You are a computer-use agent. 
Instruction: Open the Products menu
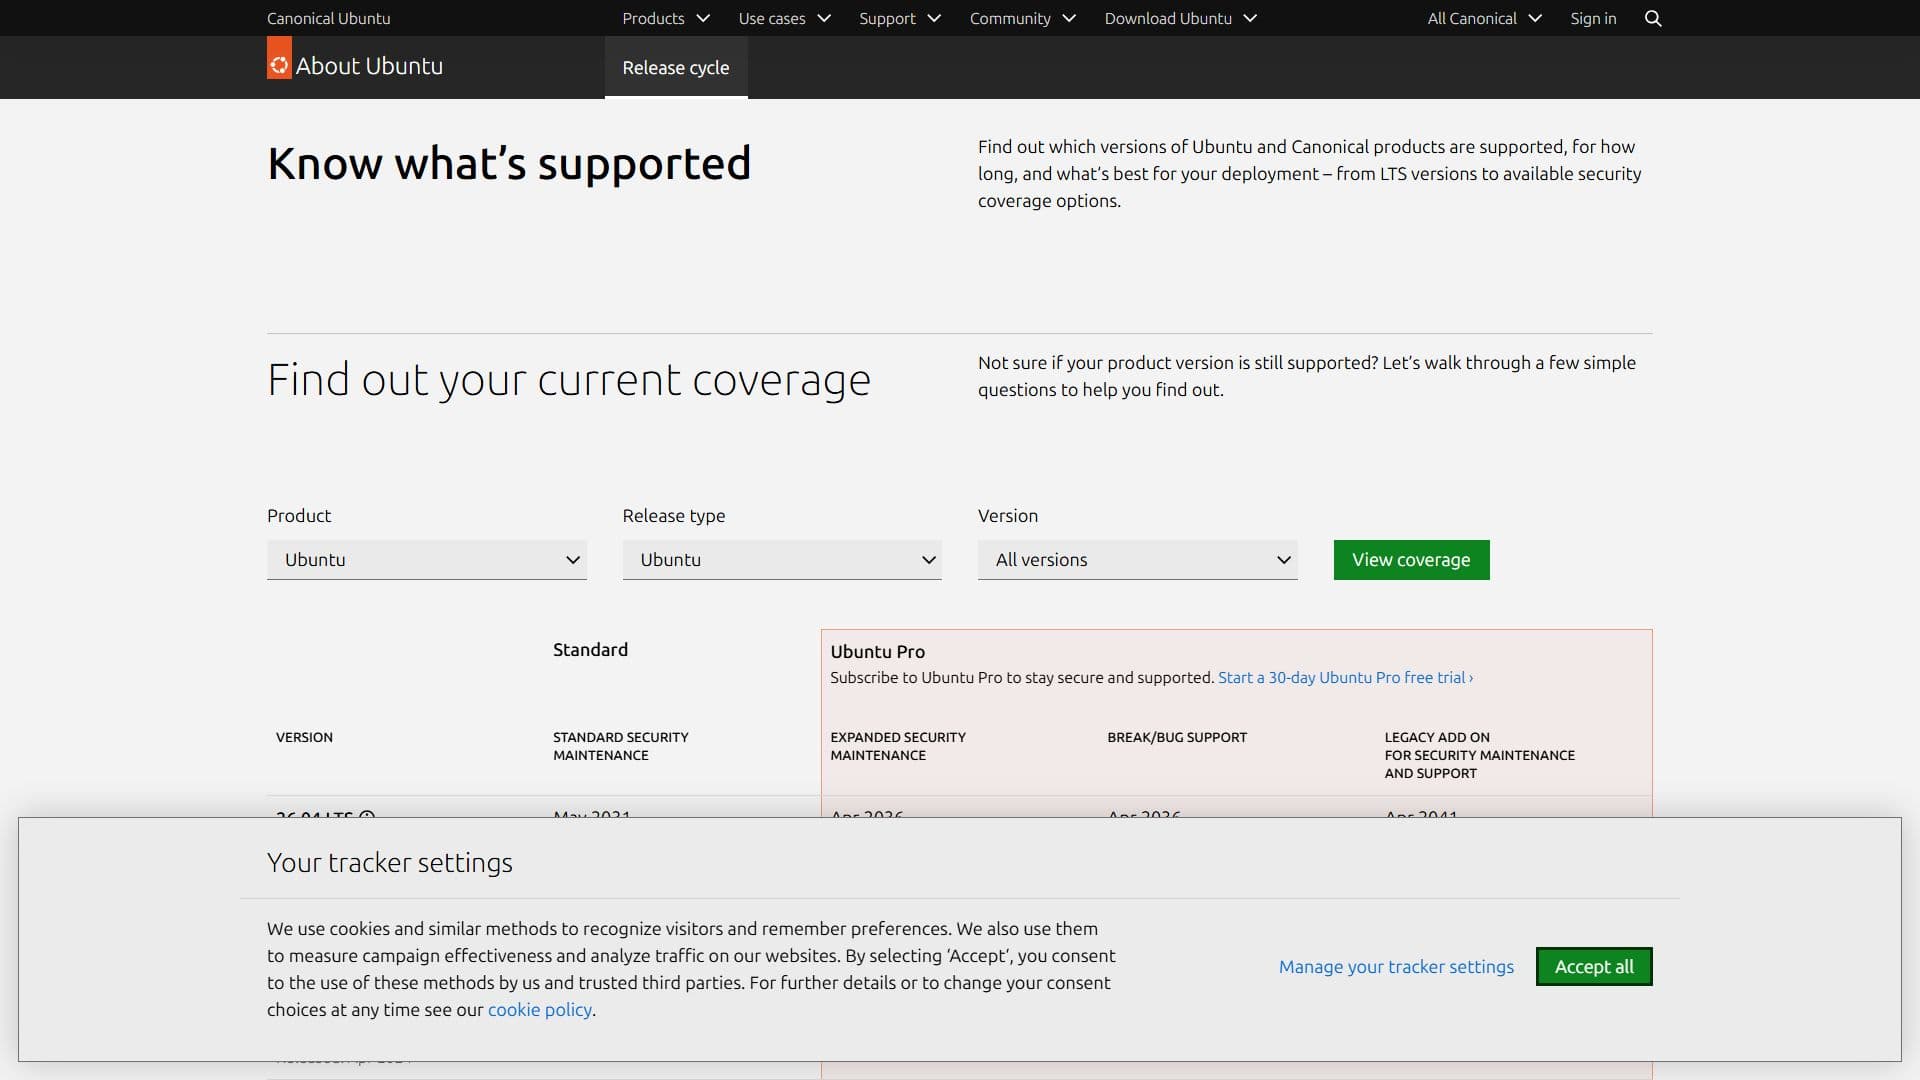point(666,18)
